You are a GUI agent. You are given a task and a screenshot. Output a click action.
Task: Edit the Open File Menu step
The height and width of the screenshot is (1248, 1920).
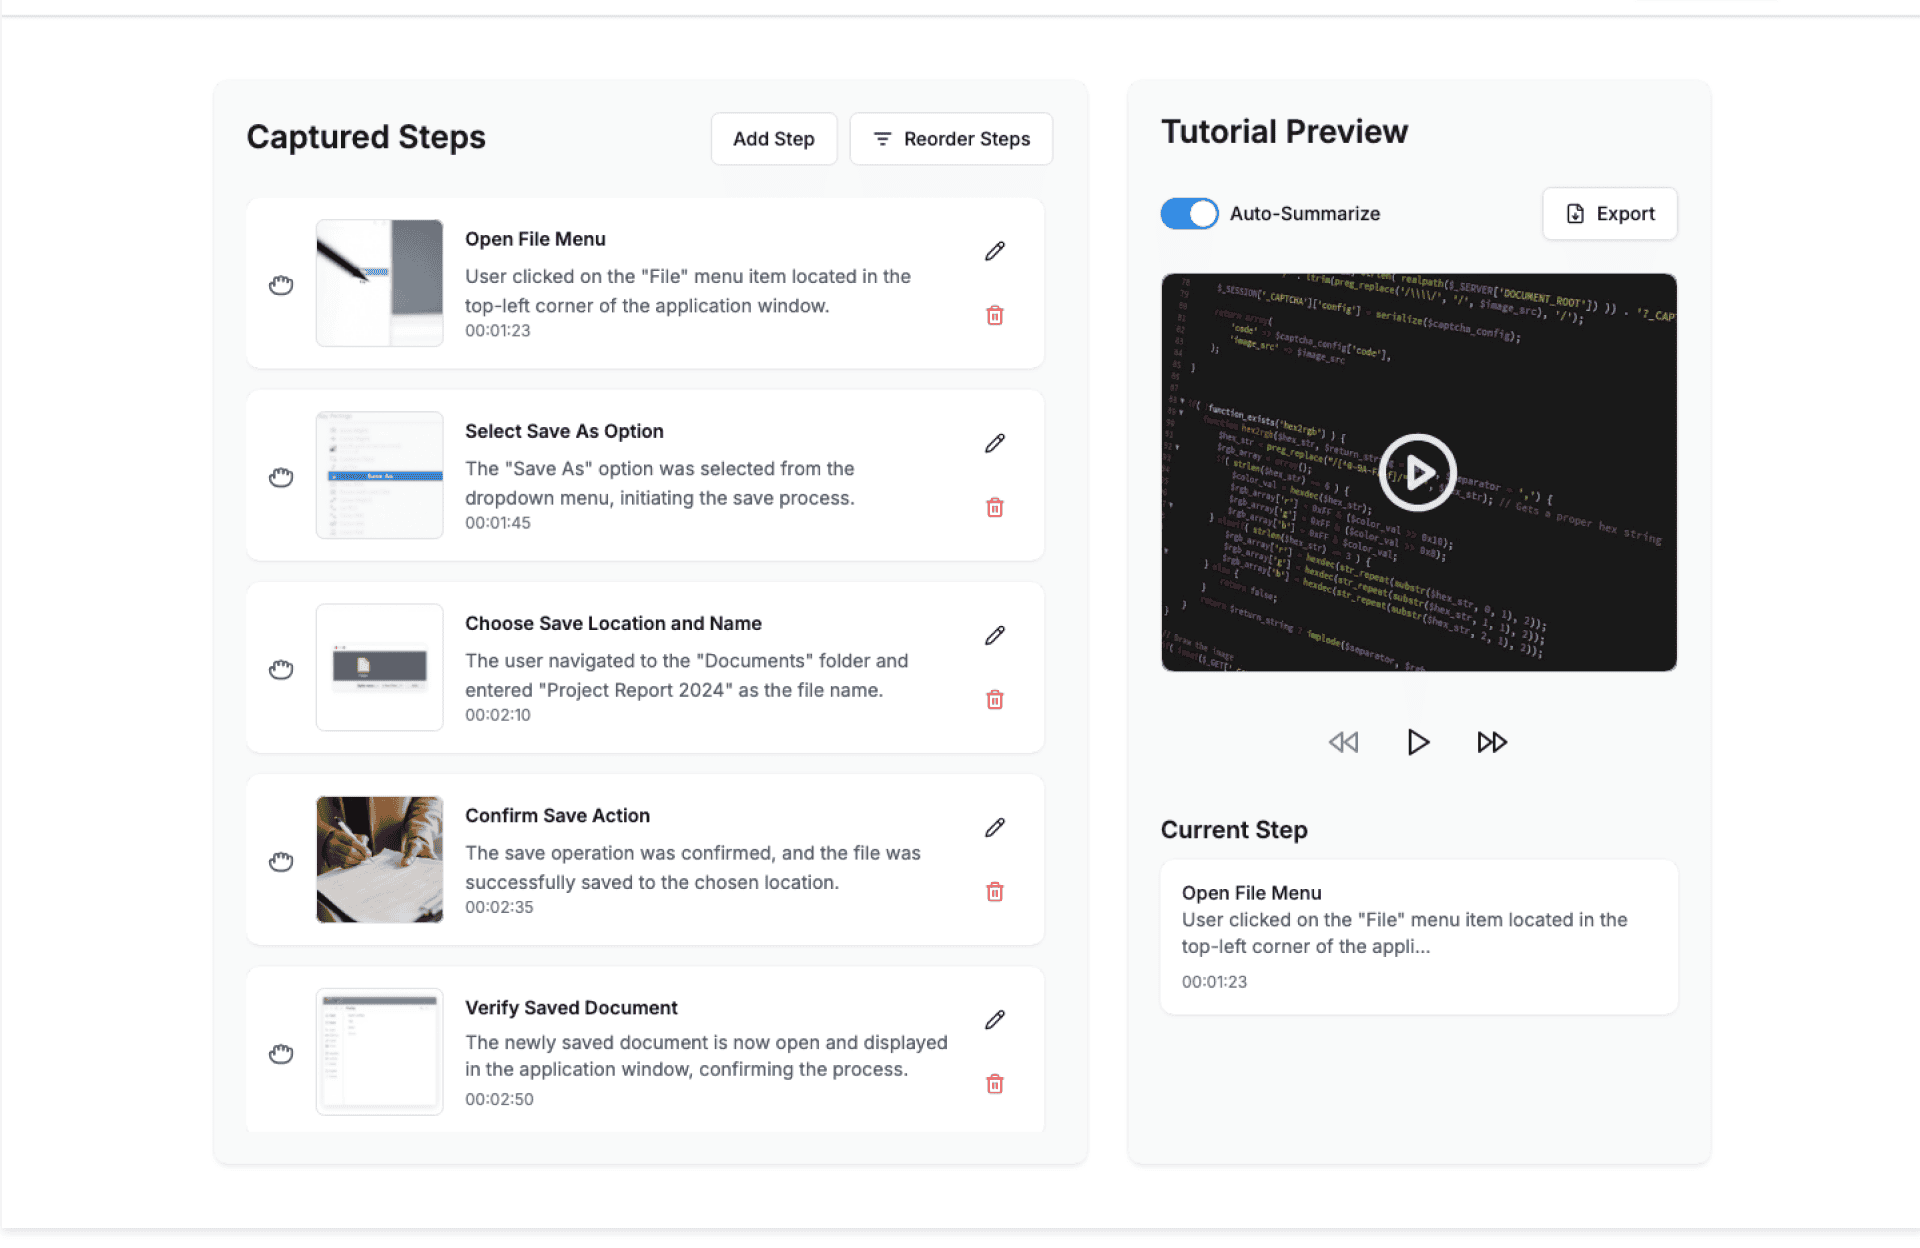994,251
